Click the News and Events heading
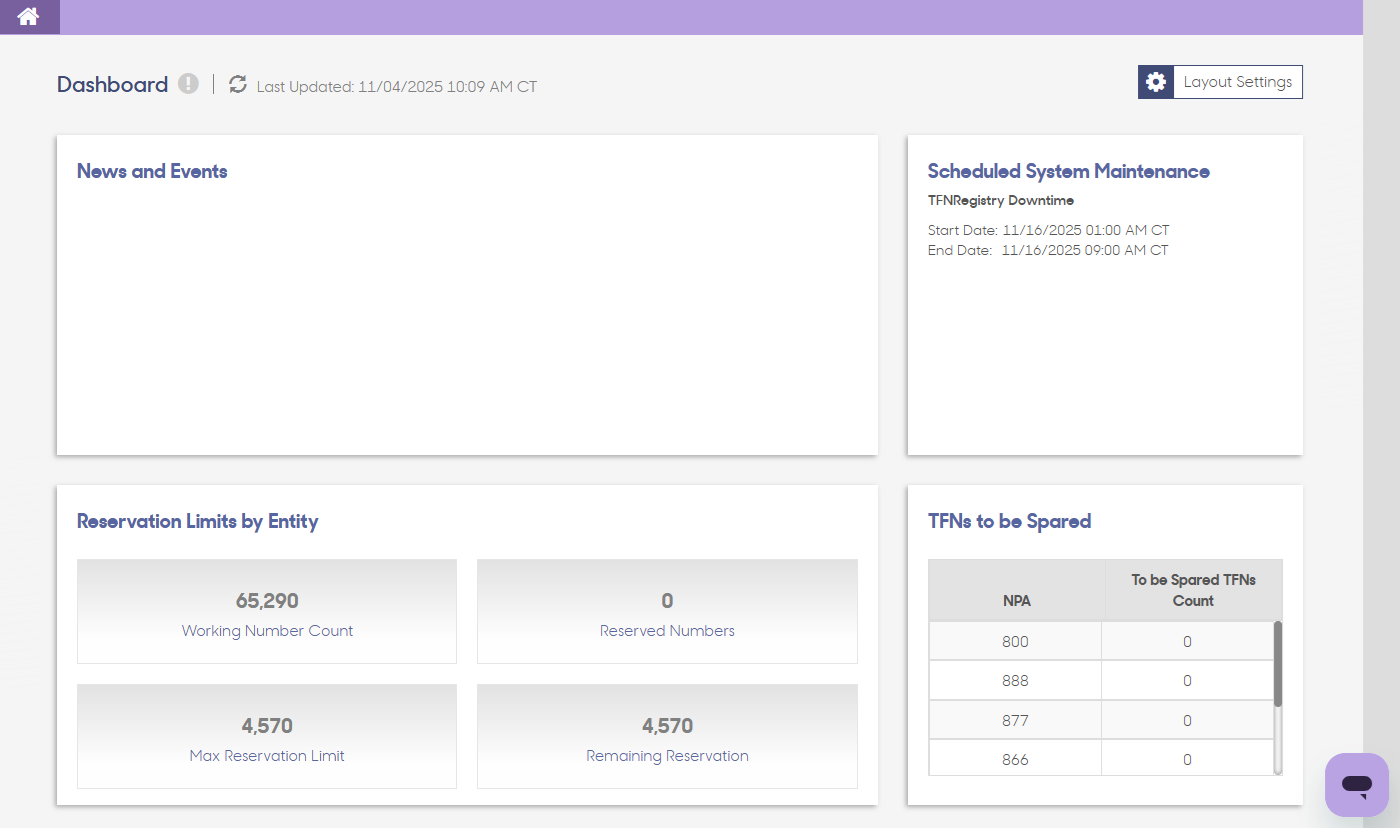This screenshot has height=828, width=1400. tap(152, 171)
